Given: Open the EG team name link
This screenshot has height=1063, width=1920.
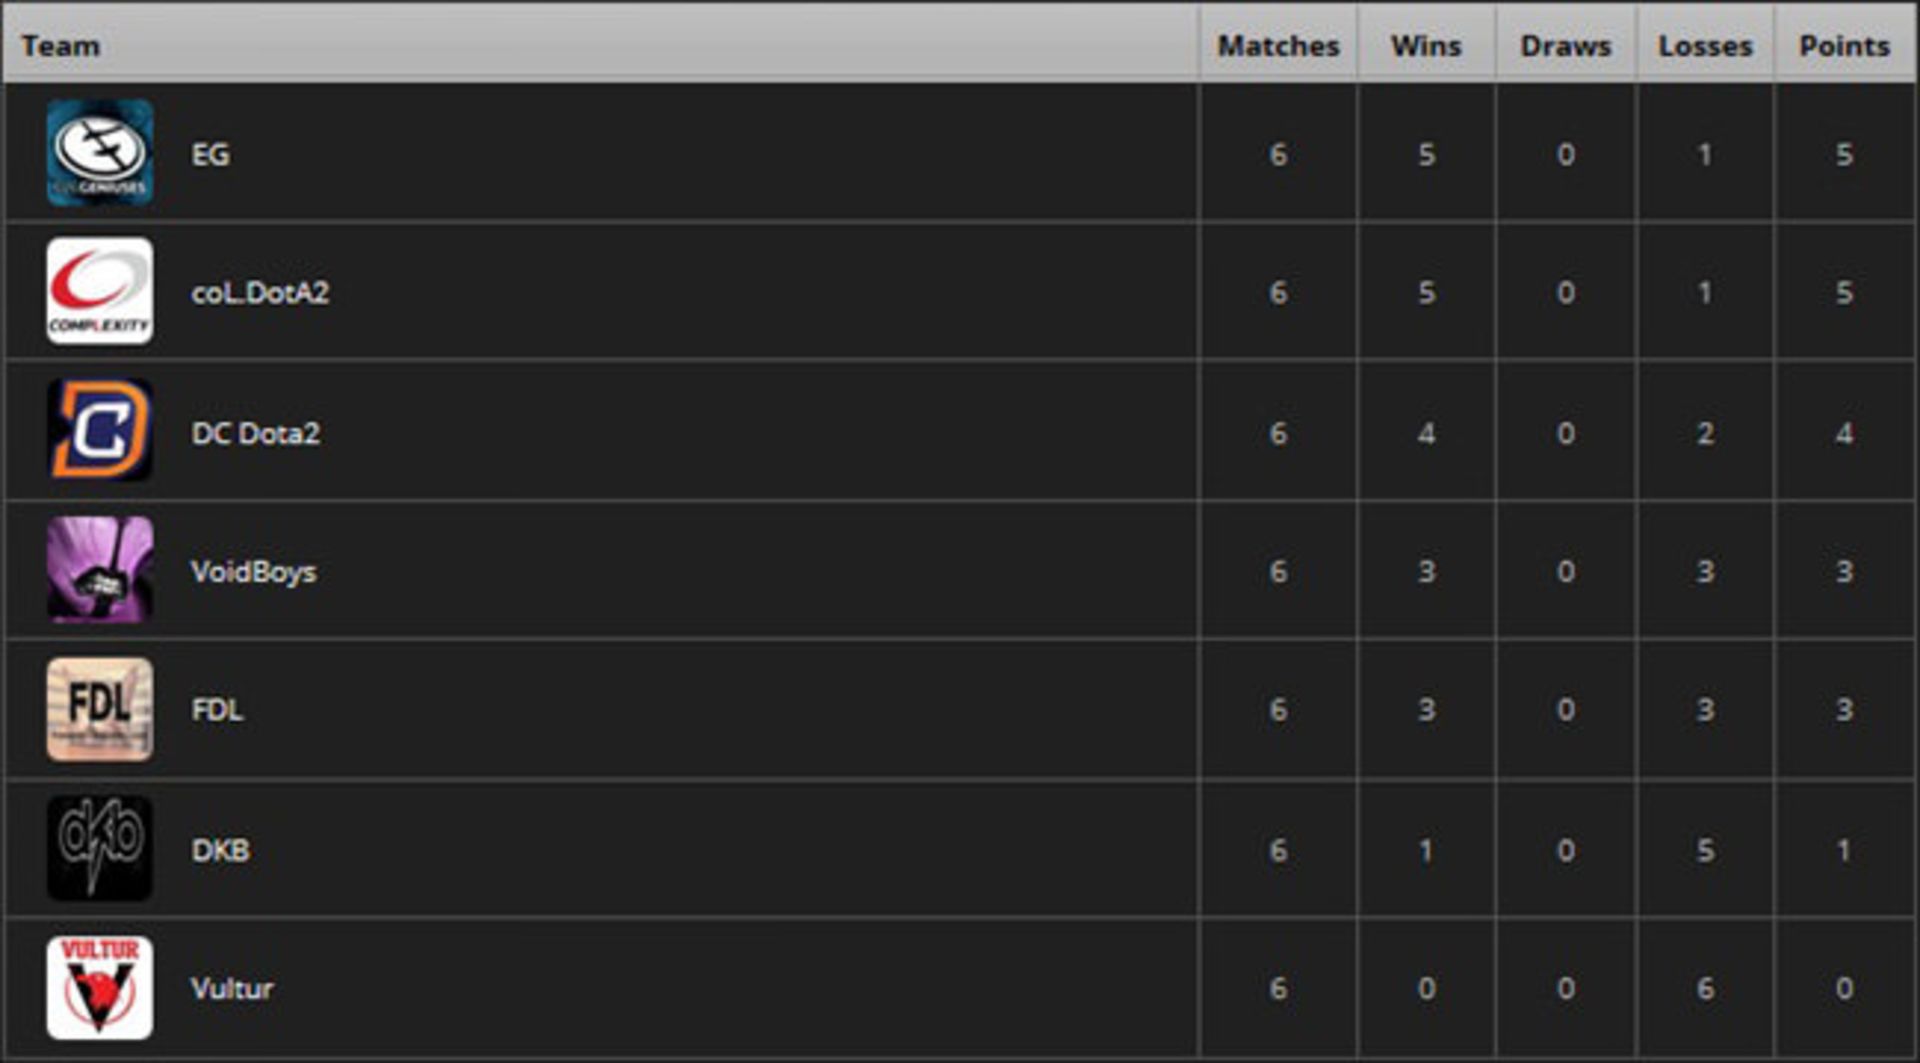Looking at the screenshot, I should coord(210,155).
